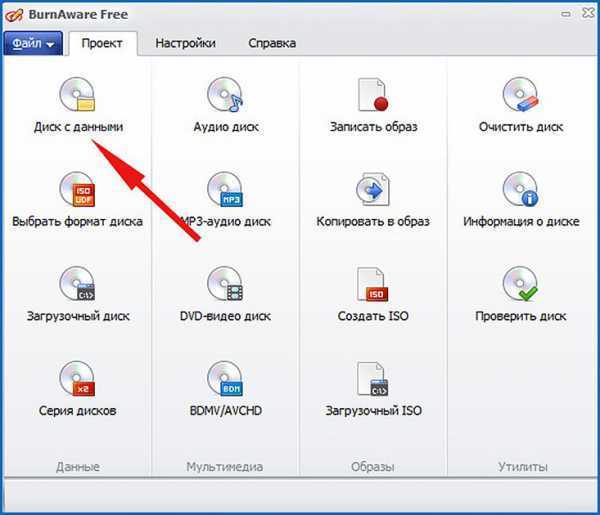Switch to the Проект tab
600x515 pixels.
102,43
